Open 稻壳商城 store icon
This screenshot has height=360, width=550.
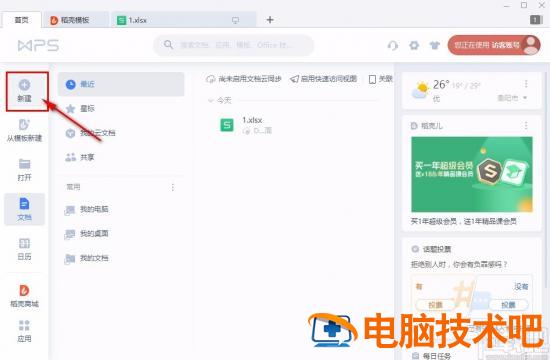click(24, 290)
